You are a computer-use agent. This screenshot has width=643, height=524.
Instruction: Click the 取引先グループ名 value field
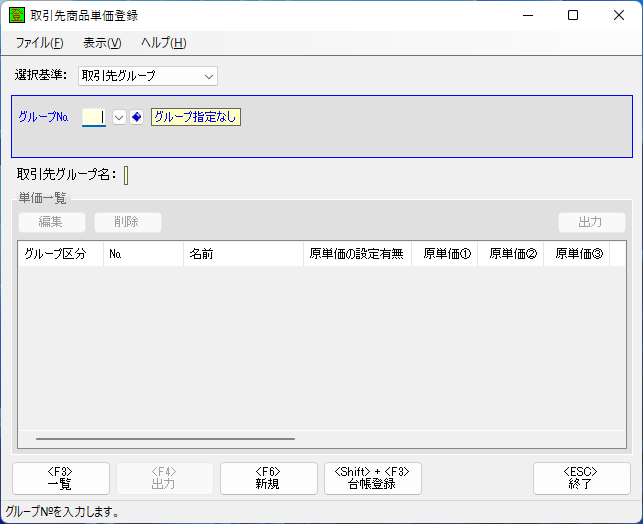(126, 175)
